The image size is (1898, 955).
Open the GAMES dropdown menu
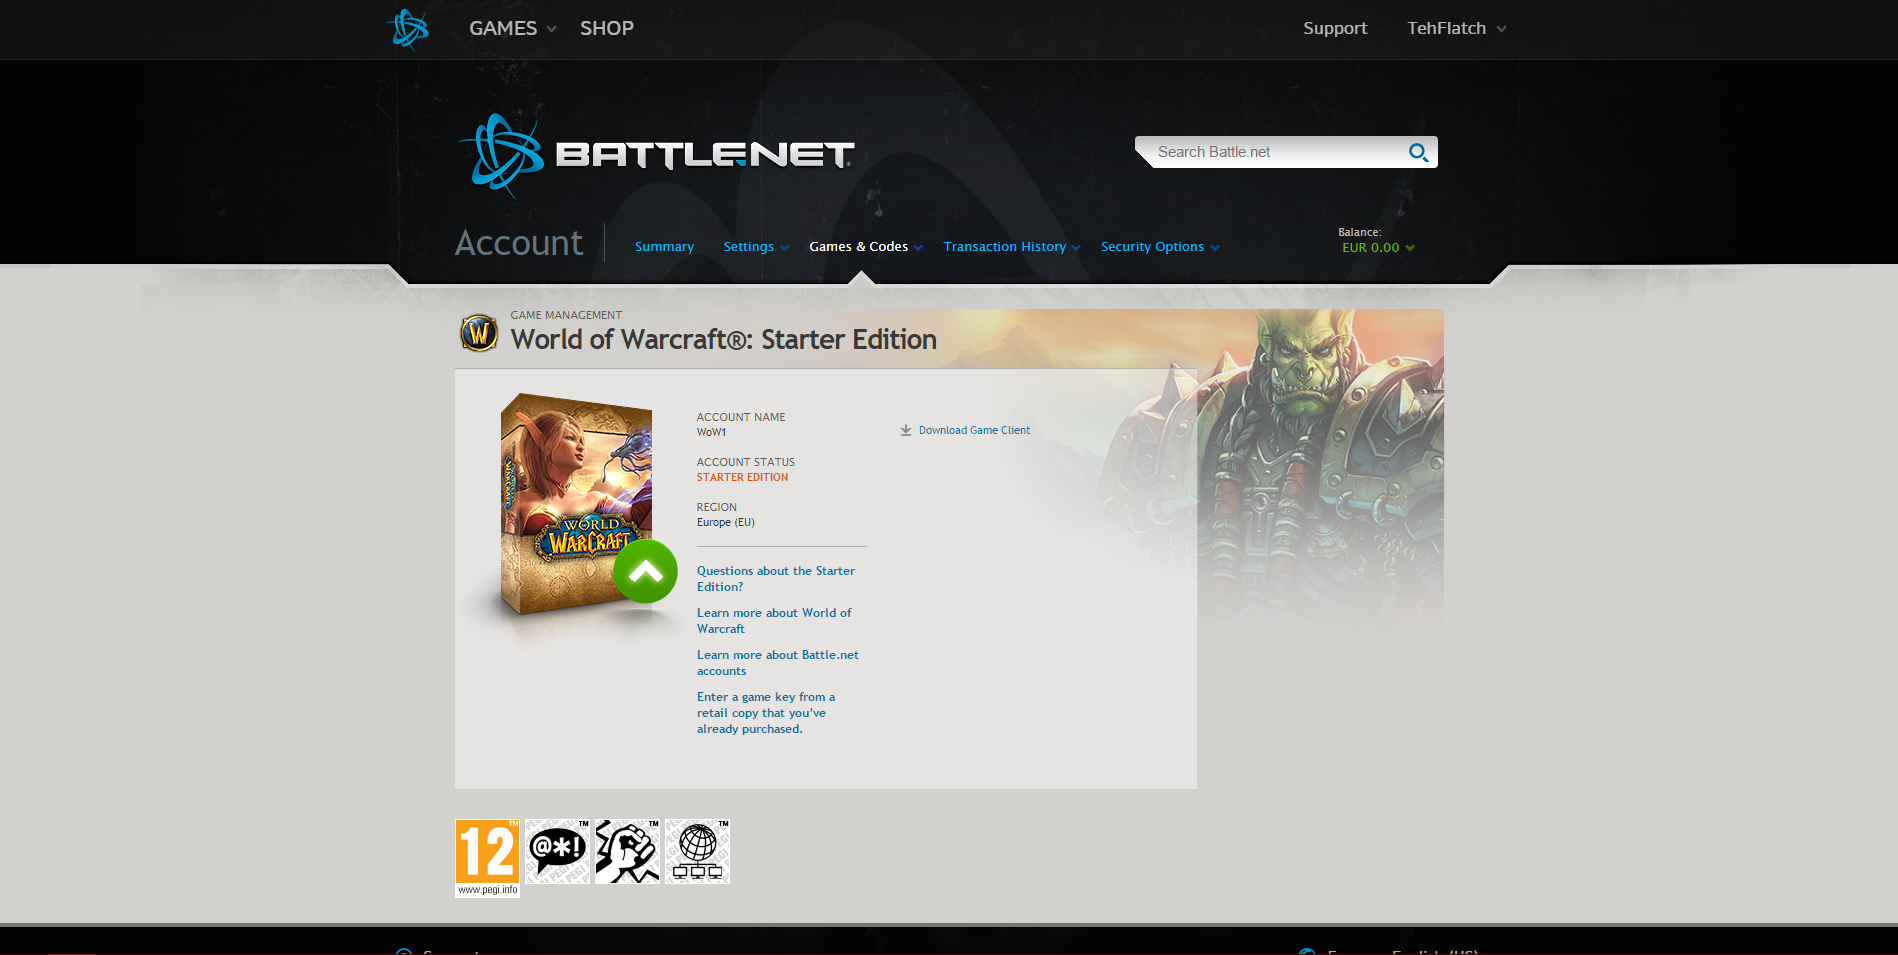click(512, 28)
